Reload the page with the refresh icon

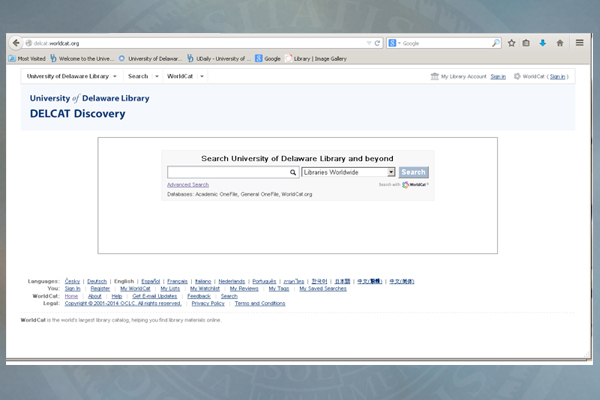pyautogui.click(x=377, y=43)
